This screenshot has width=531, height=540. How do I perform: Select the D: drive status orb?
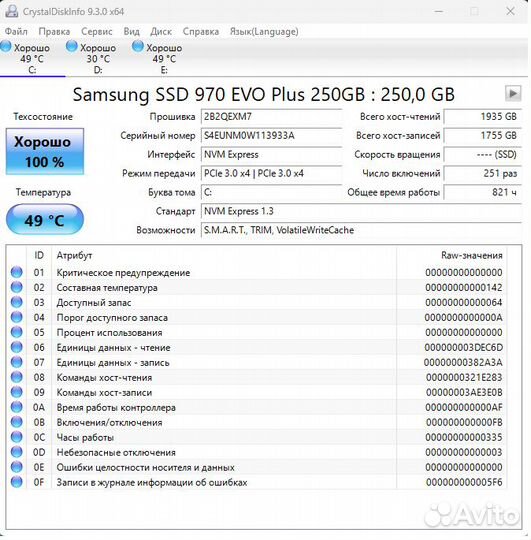pos(72,46)
